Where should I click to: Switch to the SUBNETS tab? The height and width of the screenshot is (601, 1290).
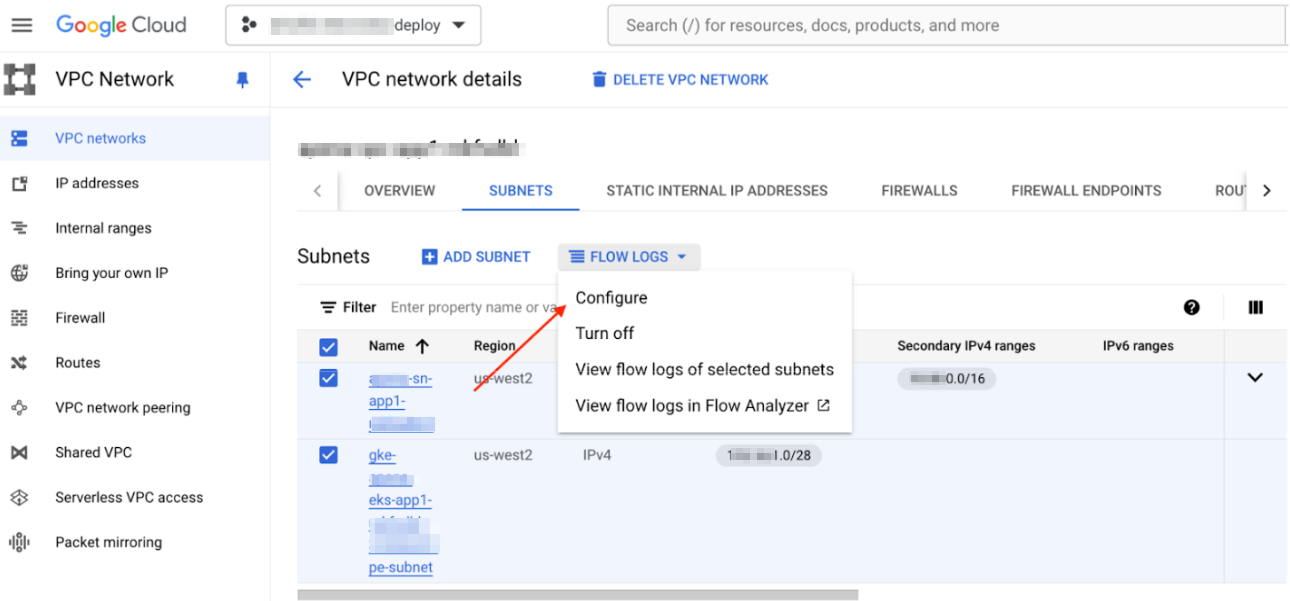click(521, 190)
